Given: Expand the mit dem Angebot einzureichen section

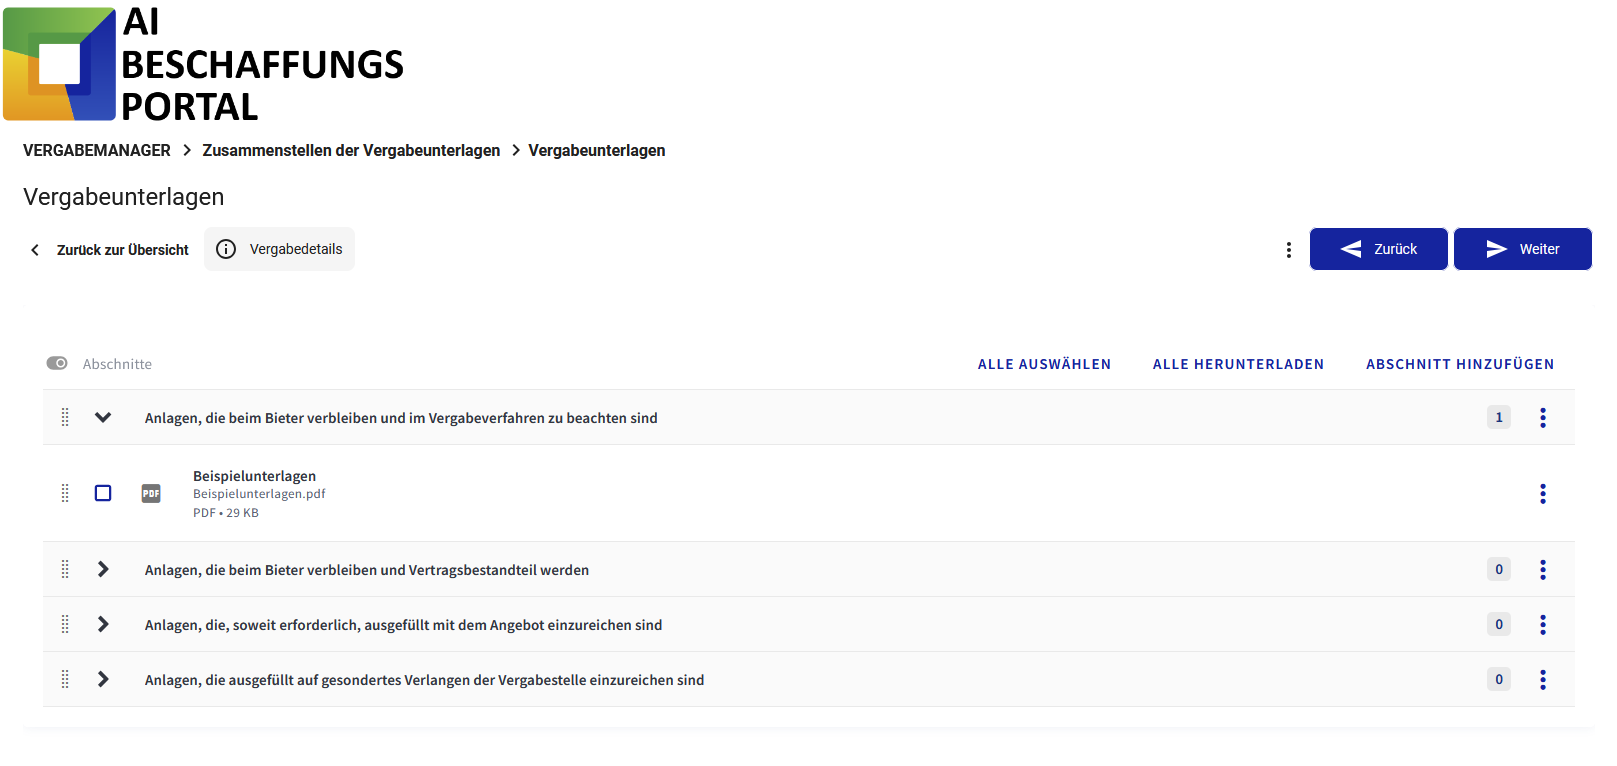Looking at the screenshot, I should pos(103,625).
